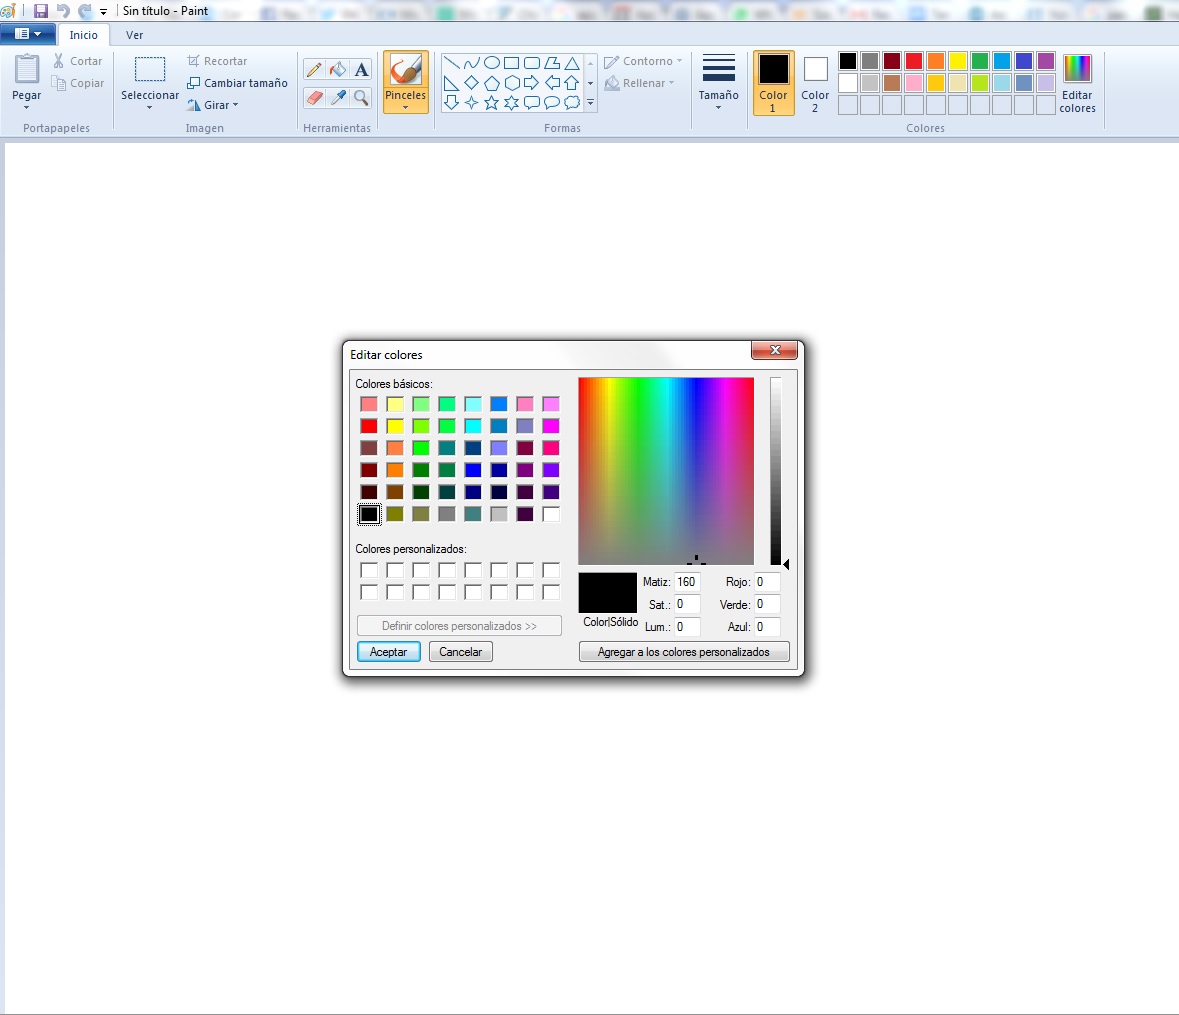Image resolution: width=1179 pixels, height=1015 pixels.
Task: Expand the Seleccionar dropdown arrow
Action: point(150,106)
